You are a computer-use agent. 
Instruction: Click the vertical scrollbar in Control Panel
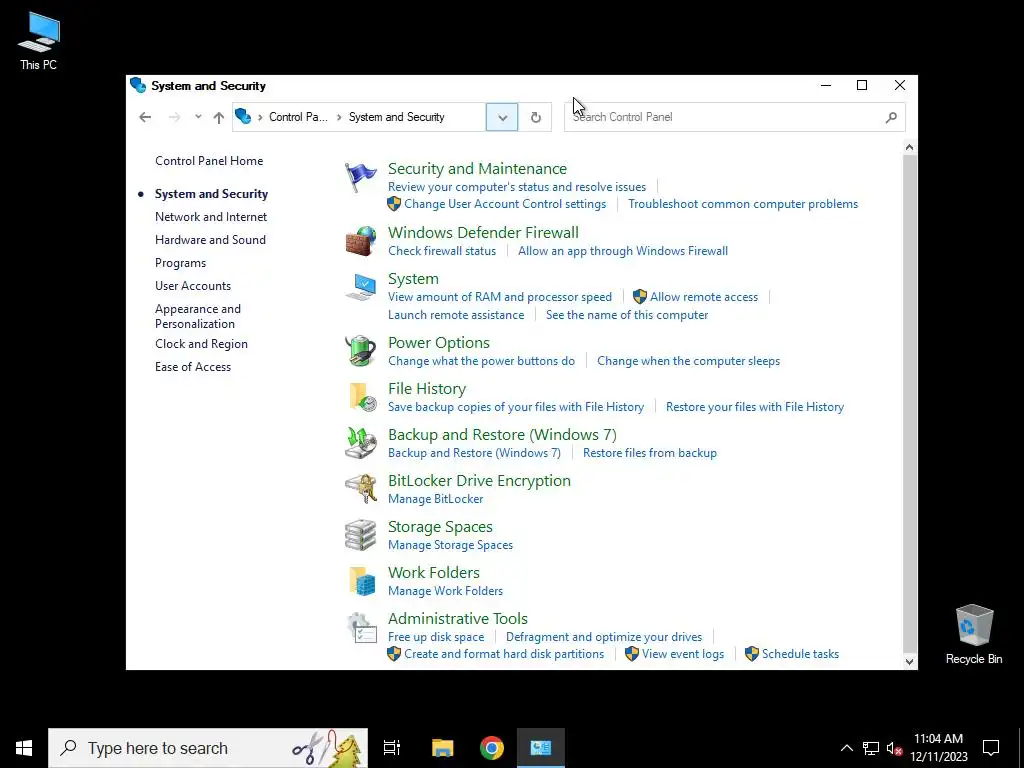(909, 403)
